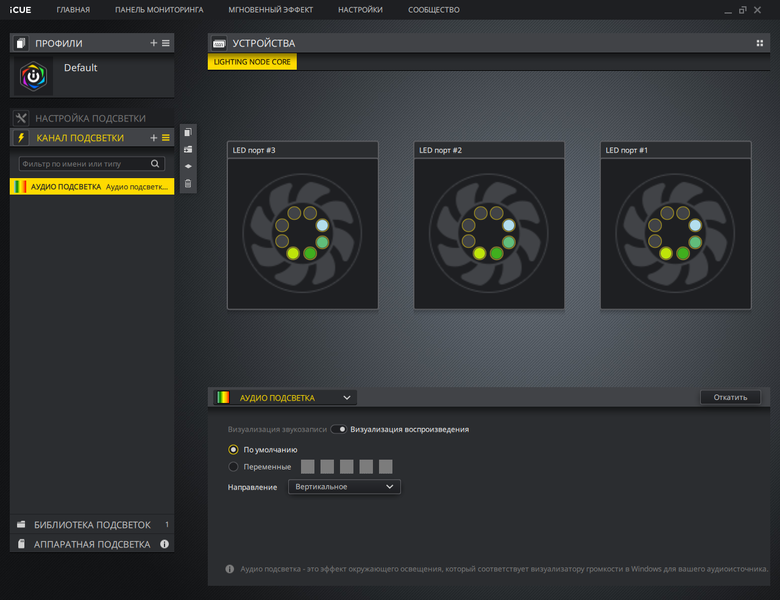Open the АУДИО ПОДСВЕТКА effect dropdown
This screenshot has width=780, height=600.
285,398
